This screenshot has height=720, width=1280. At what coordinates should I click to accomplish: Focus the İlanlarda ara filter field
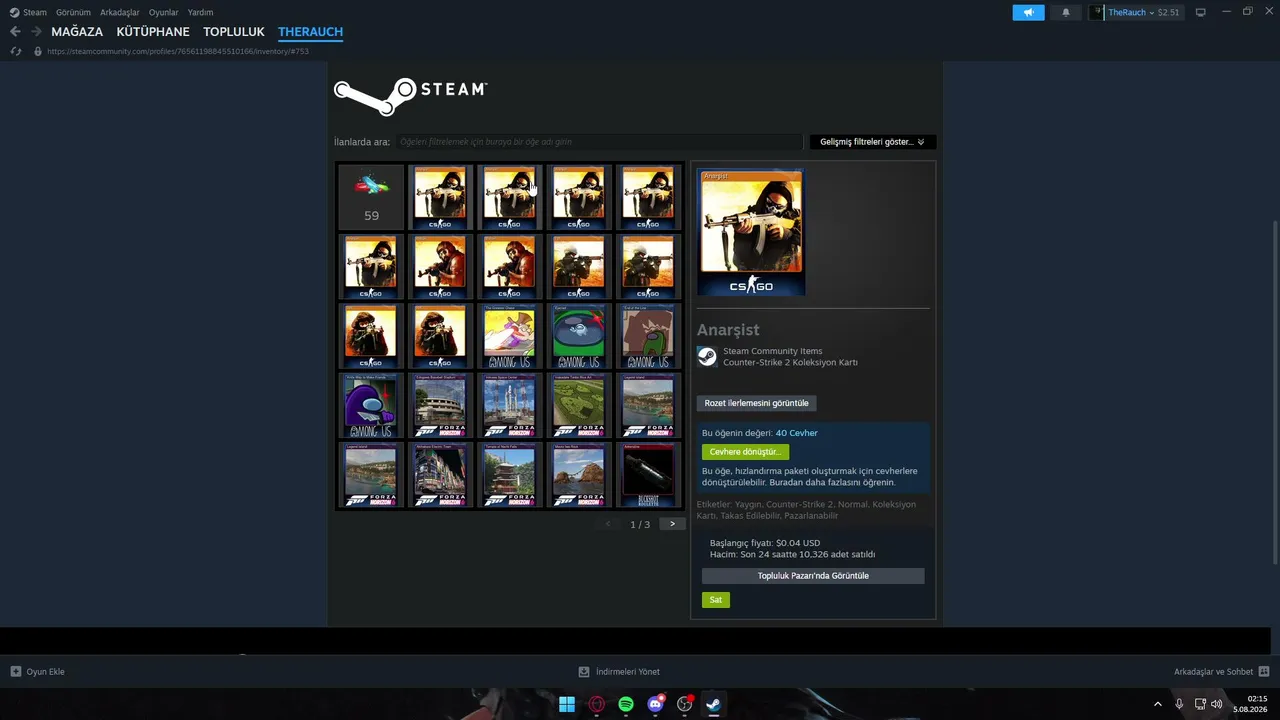[599, 142]
